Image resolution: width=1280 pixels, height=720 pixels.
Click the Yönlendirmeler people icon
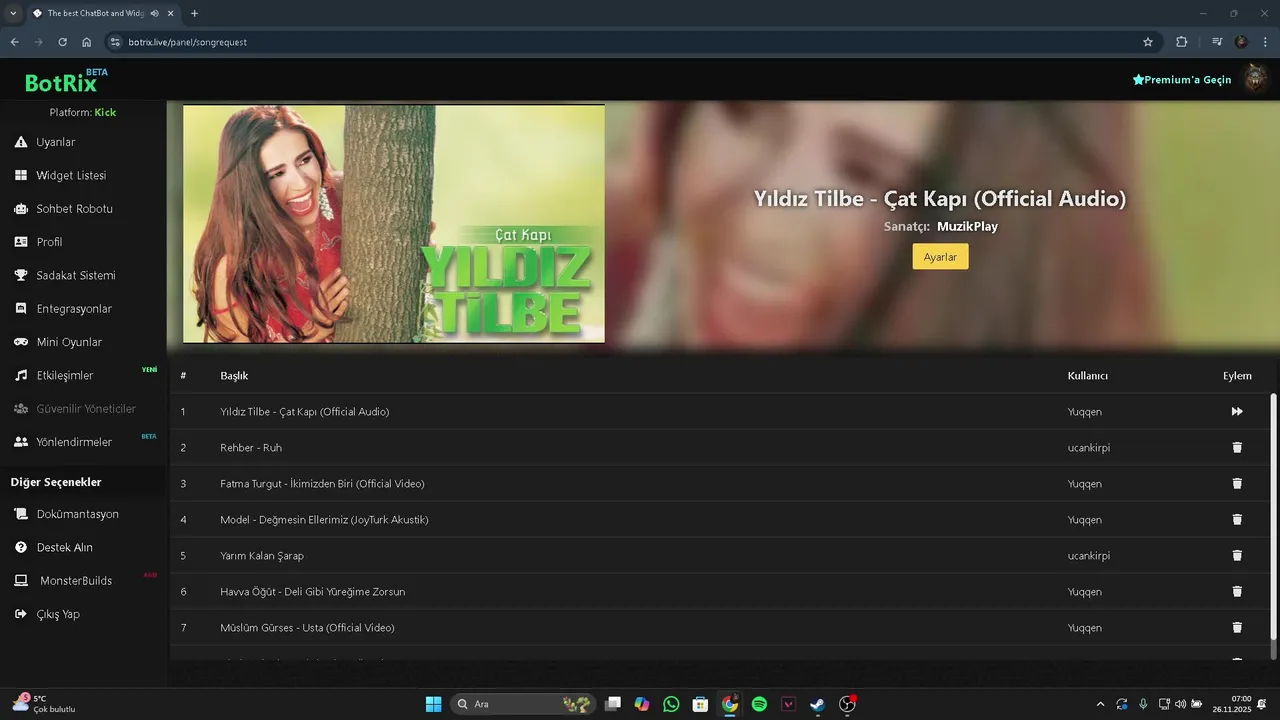(x=20, y=442)
